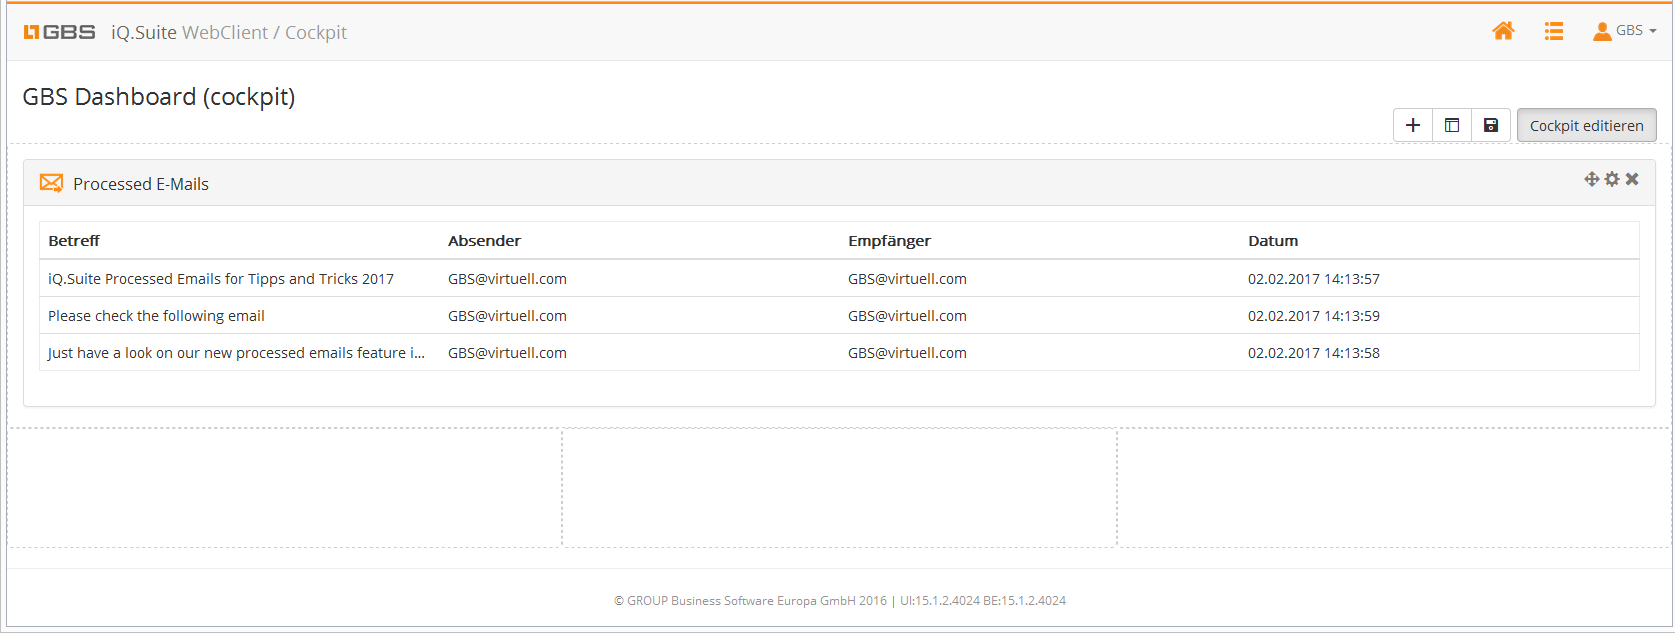Click the Absender column header
1675x633 pixels.
pos(484,241)
